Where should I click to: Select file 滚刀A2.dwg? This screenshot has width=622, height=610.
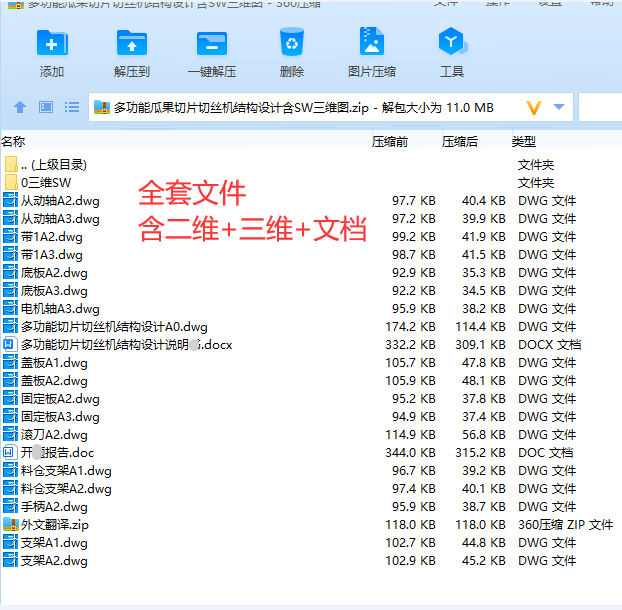tap(54, 435)
